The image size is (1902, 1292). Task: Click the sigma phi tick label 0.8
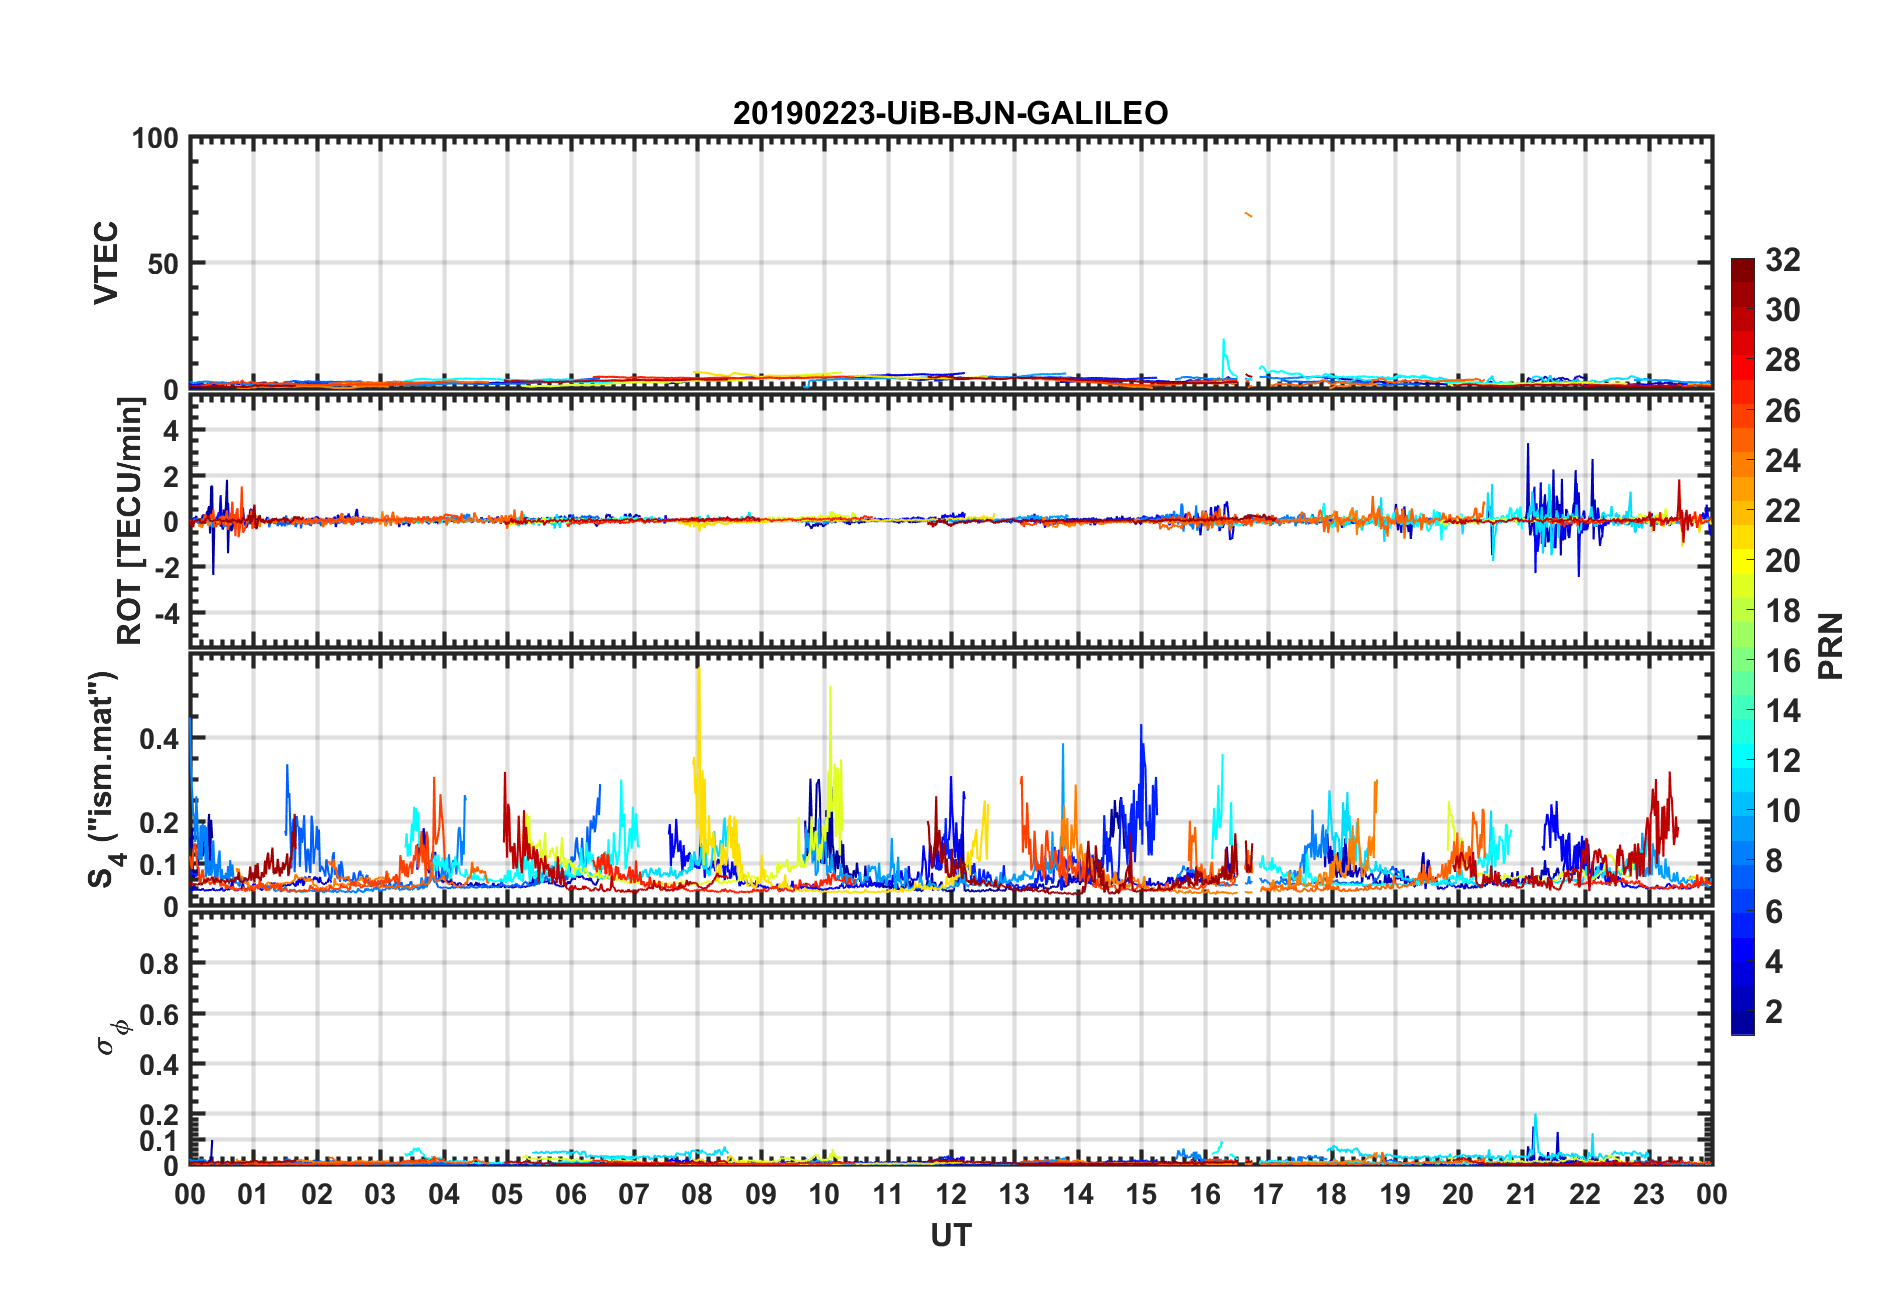[x=159, y=964]
